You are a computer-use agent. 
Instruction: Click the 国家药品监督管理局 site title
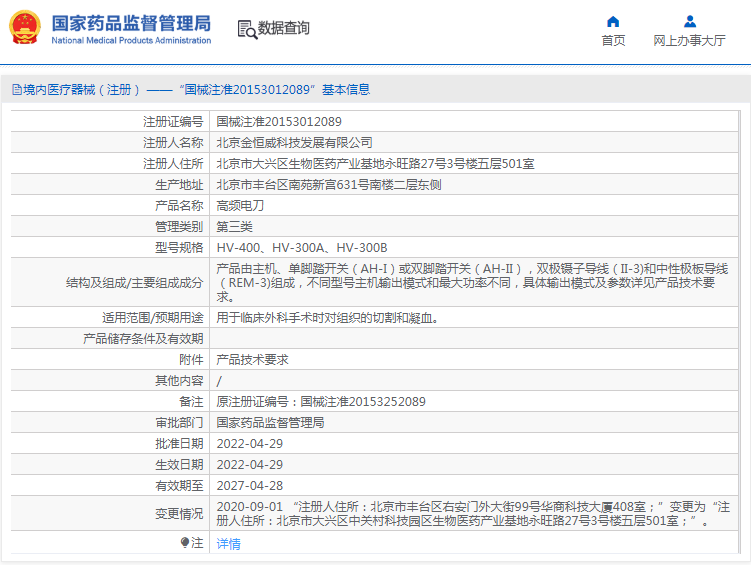pos(131,23)
